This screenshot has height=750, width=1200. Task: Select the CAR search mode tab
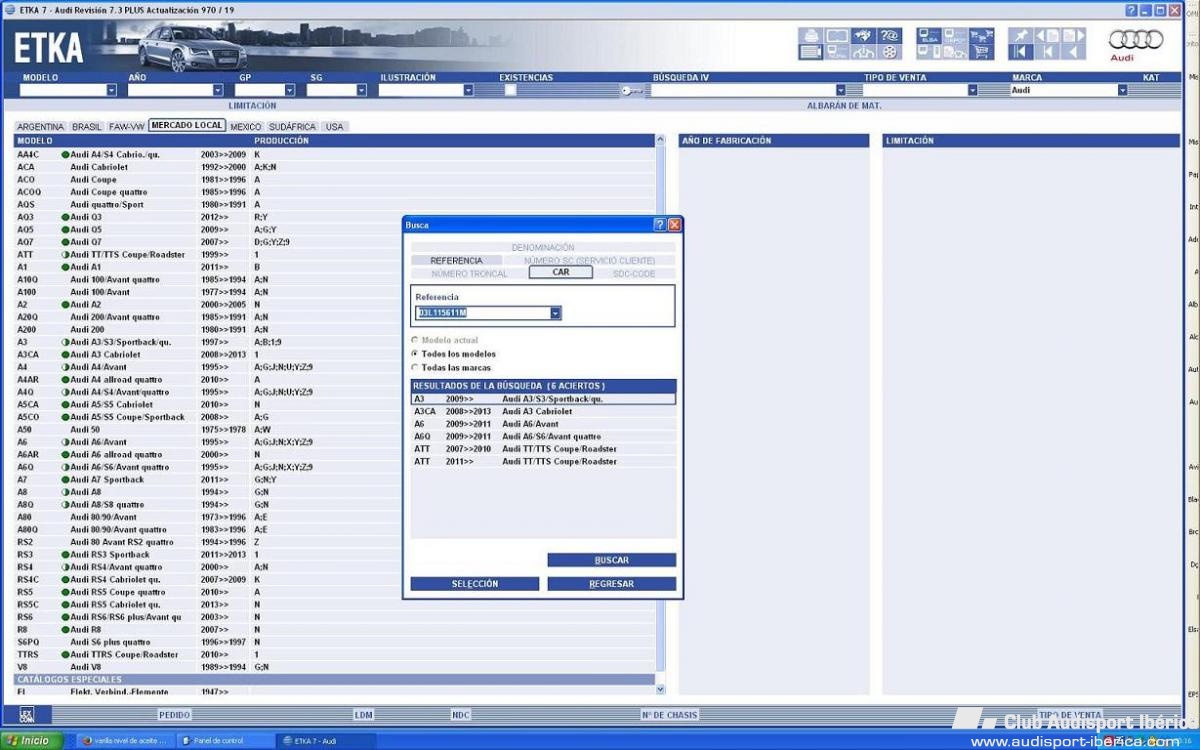tap(561, 272)
